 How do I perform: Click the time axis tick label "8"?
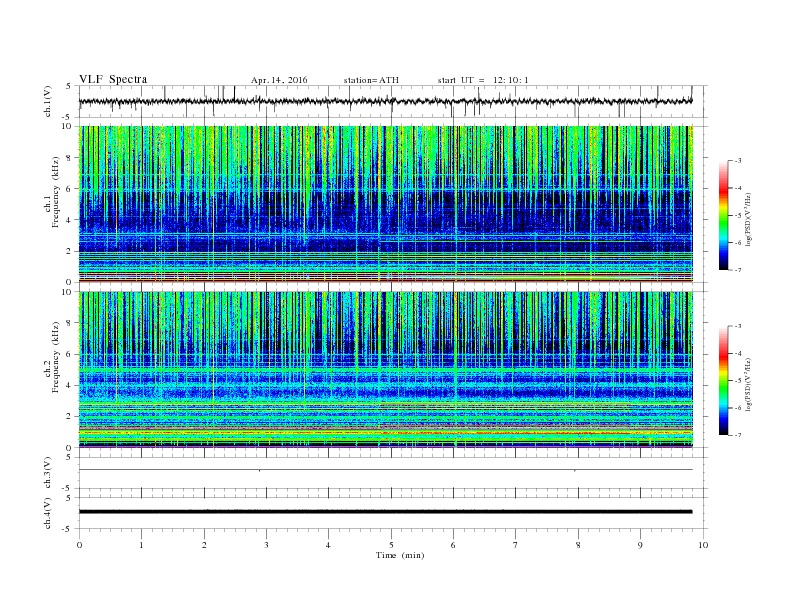578,545
